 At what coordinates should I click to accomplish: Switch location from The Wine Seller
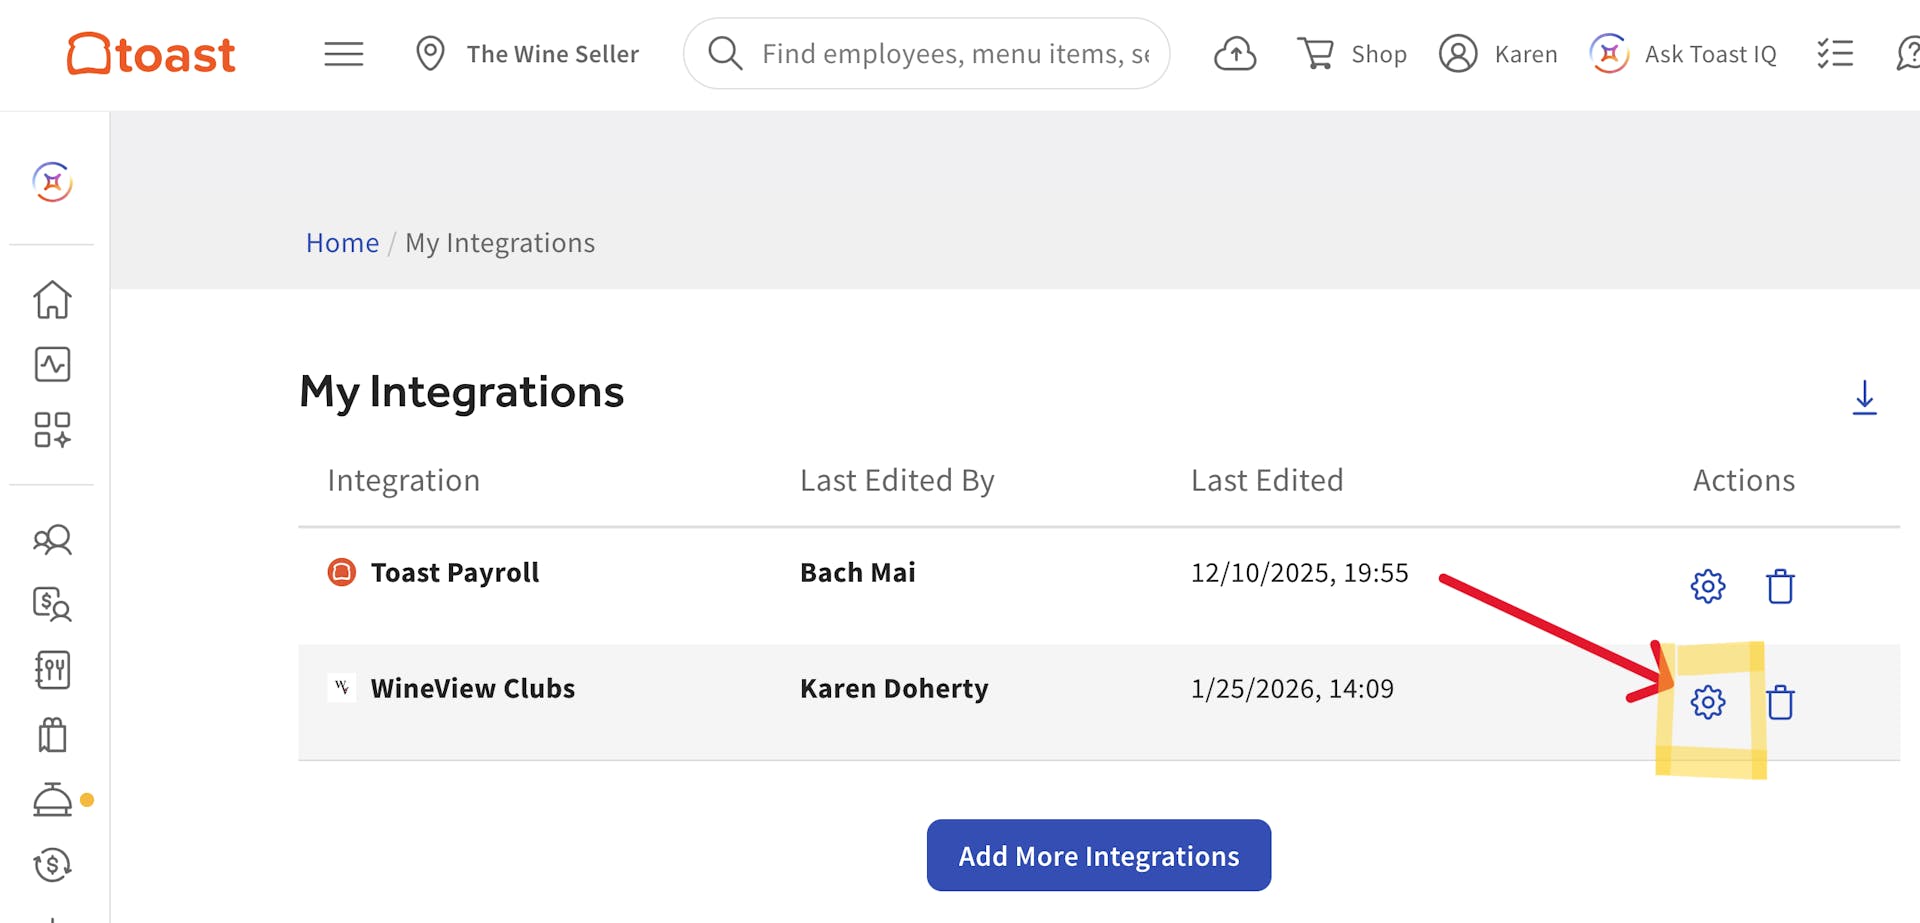pos(528,54)
